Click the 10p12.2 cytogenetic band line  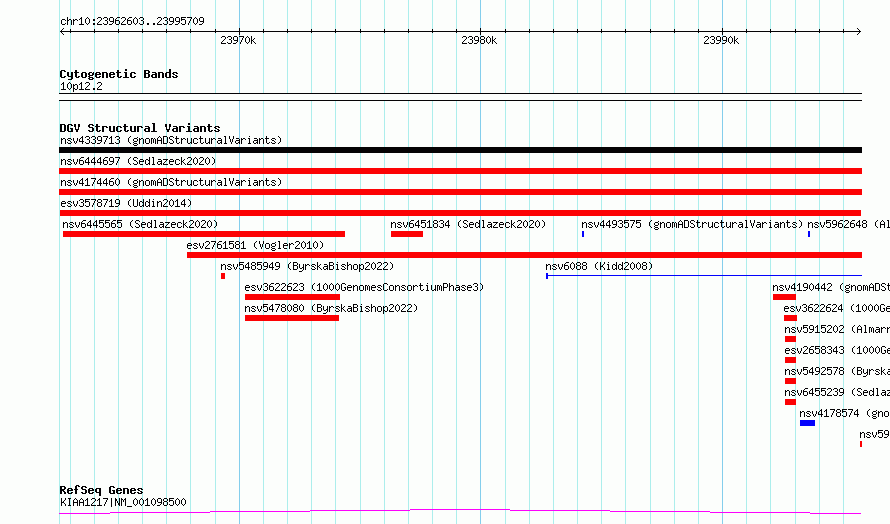tap(460, 97)
